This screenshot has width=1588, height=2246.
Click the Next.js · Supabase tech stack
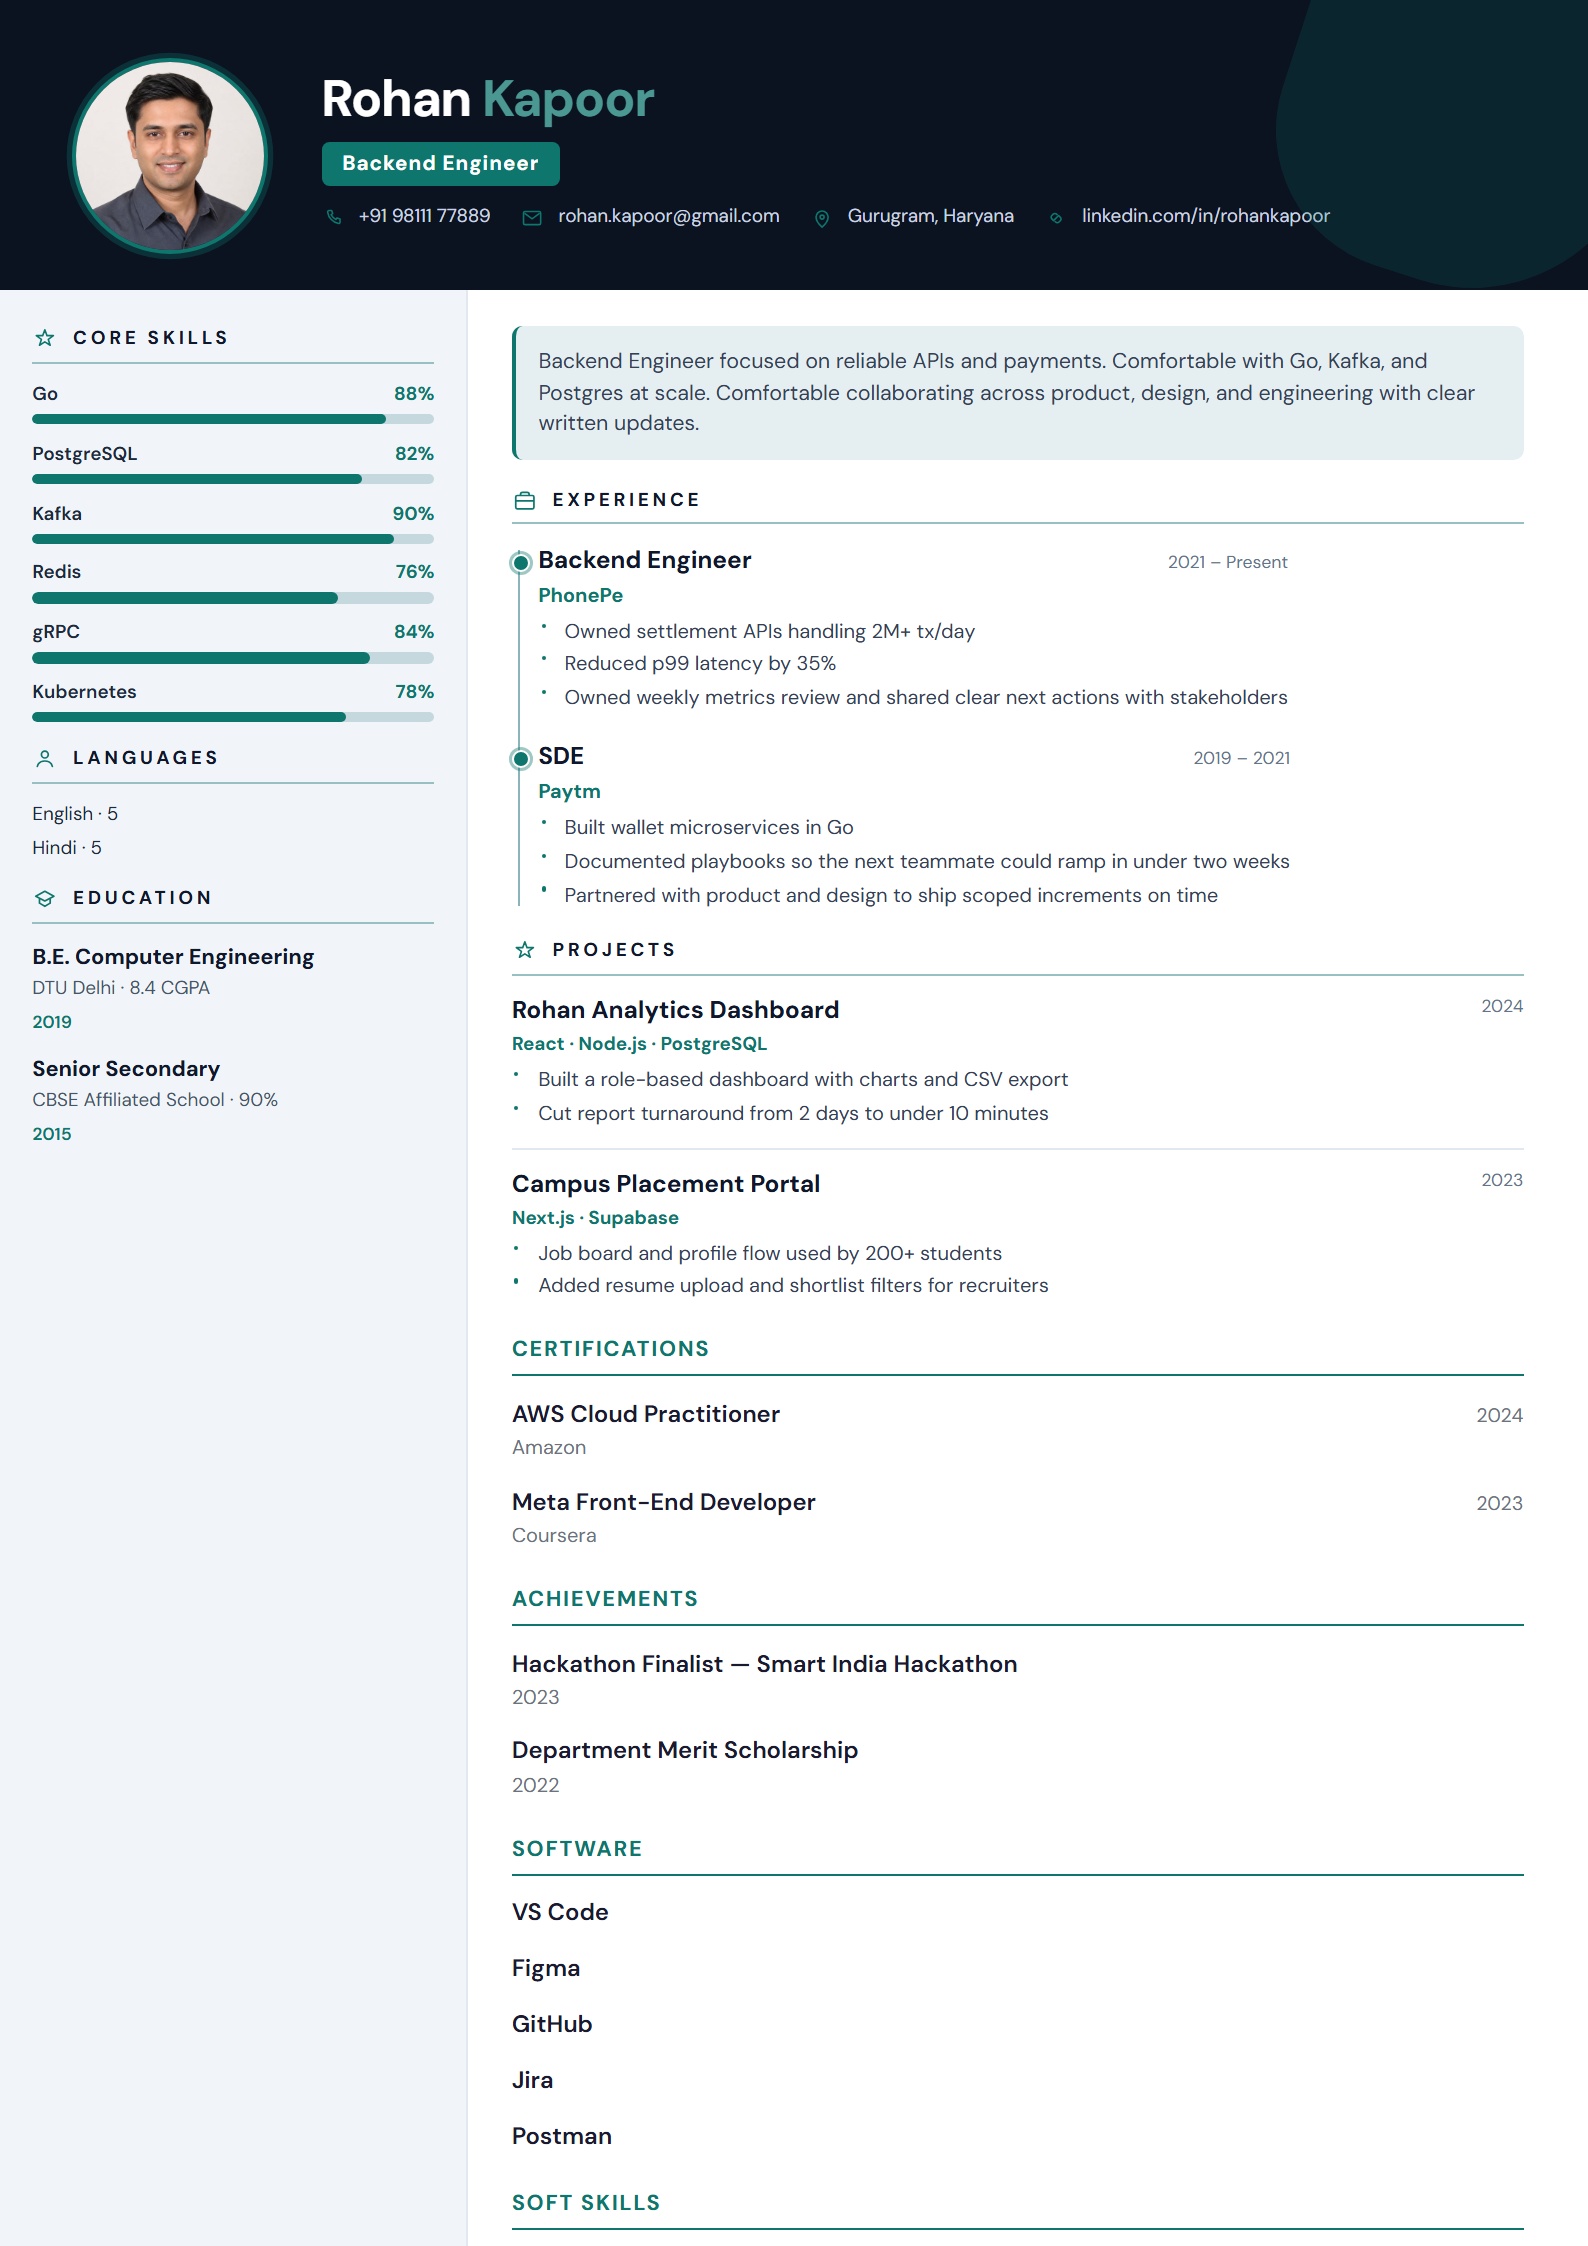(596, 1218)
